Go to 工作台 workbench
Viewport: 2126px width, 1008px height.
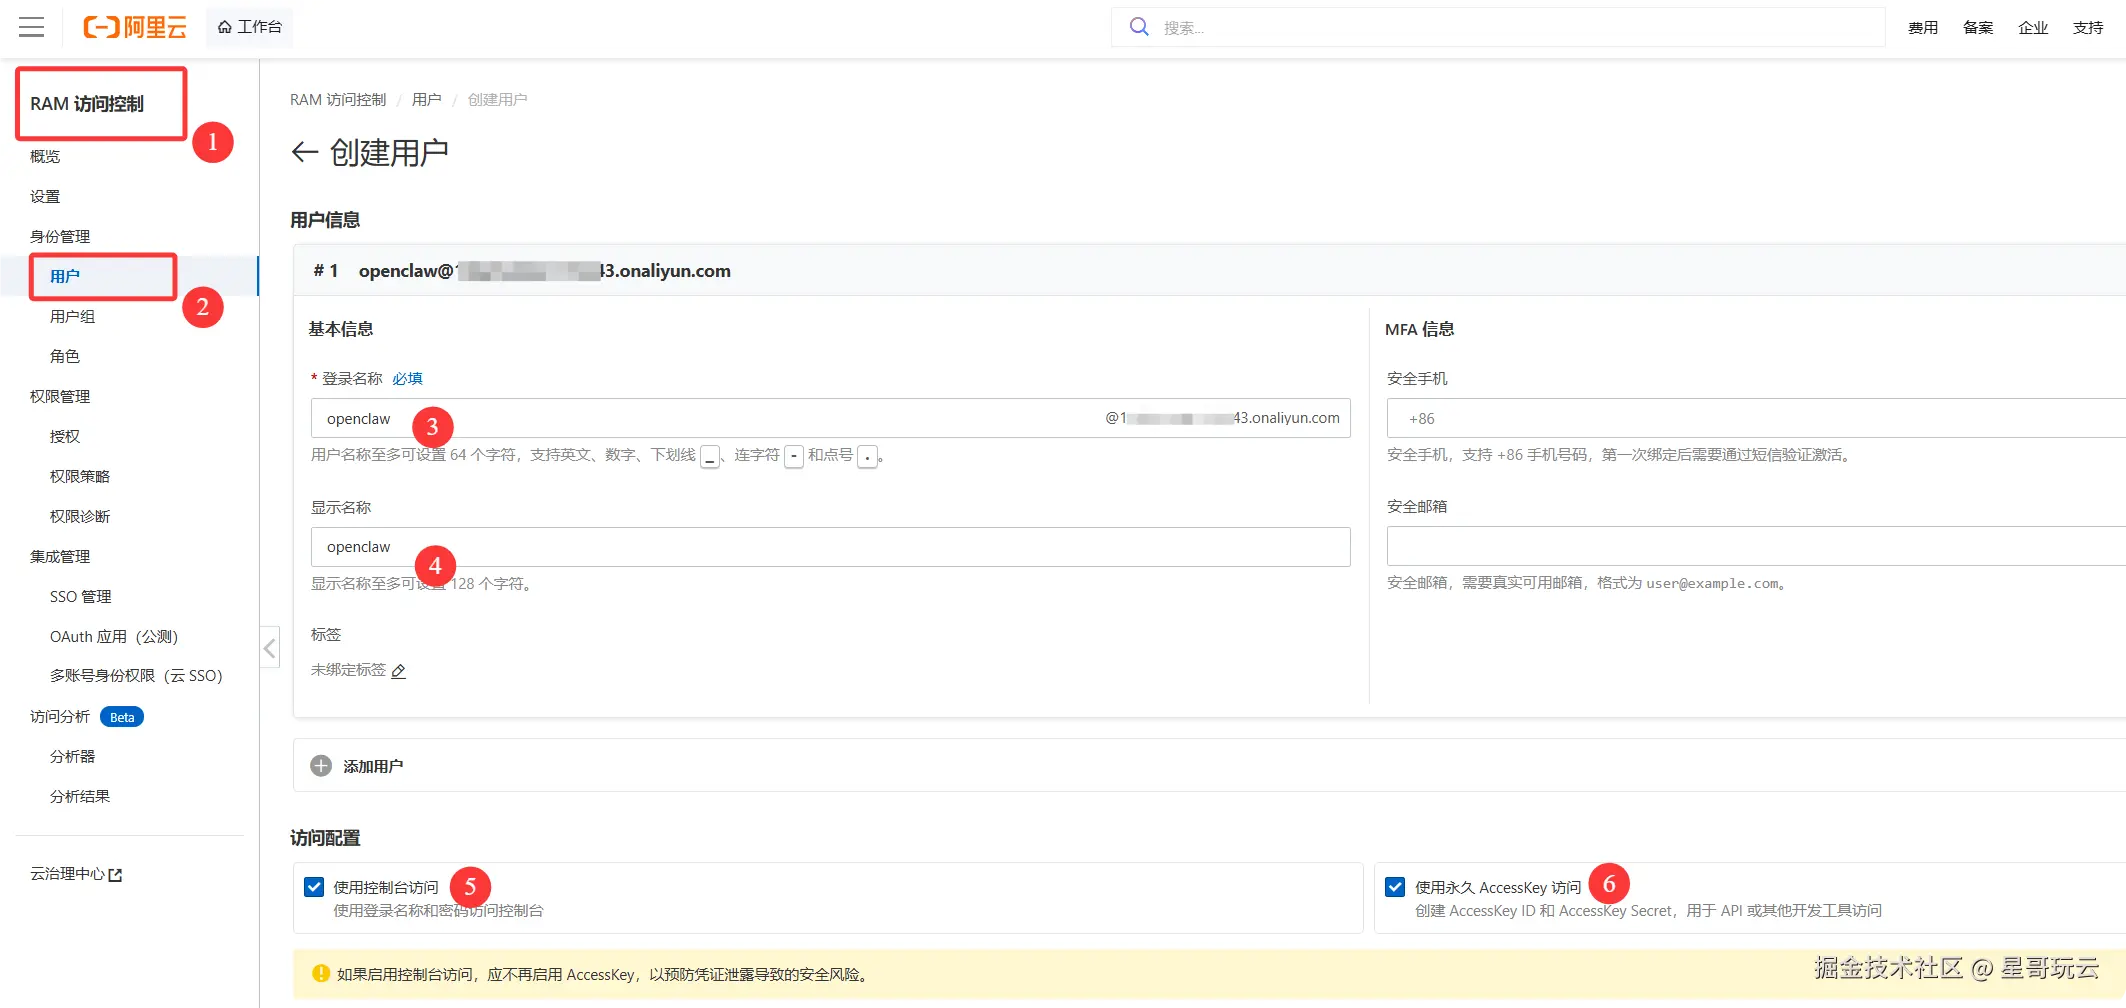click(x=250, y=27)
